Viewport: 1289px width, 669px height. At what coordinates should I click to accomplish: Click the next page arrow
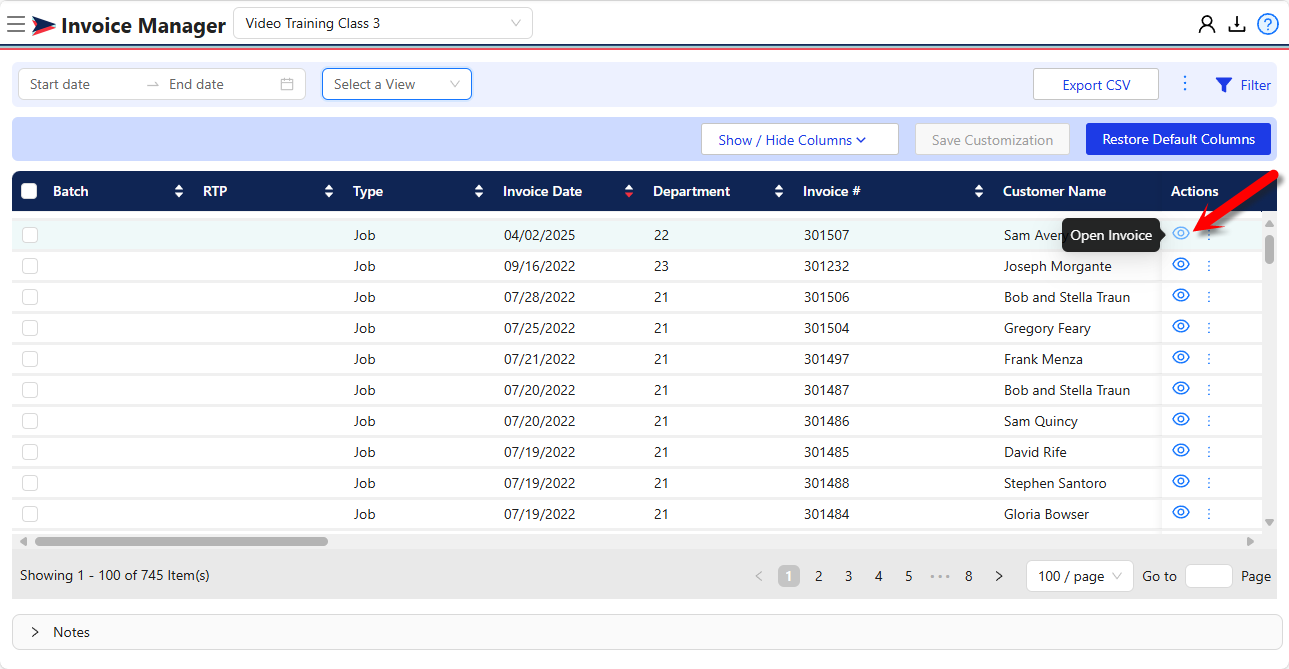pyautogui.click(x=999, y=576)
